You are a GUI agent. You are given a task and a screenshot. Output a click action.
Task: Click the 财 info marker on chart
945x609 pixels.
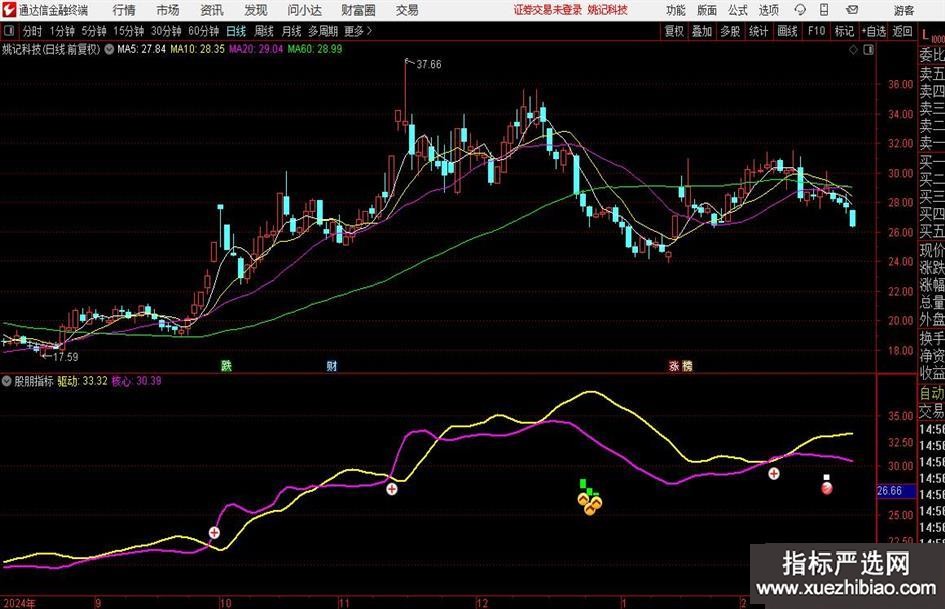(331, 365)
